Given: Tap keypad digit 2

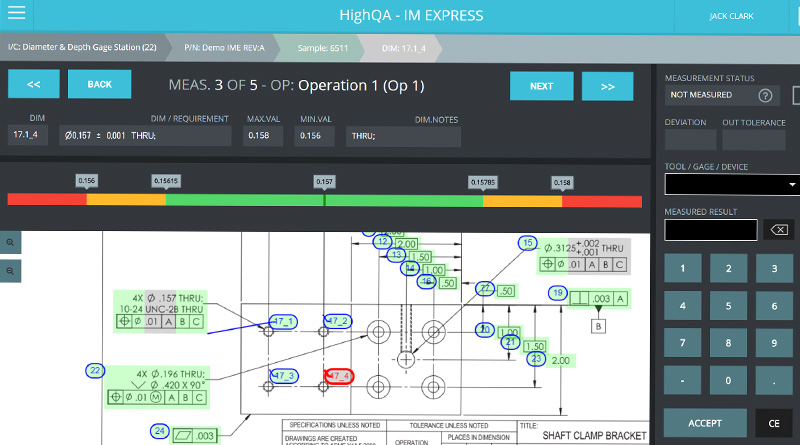Looking at the screenshot, I should click(729, 268).
